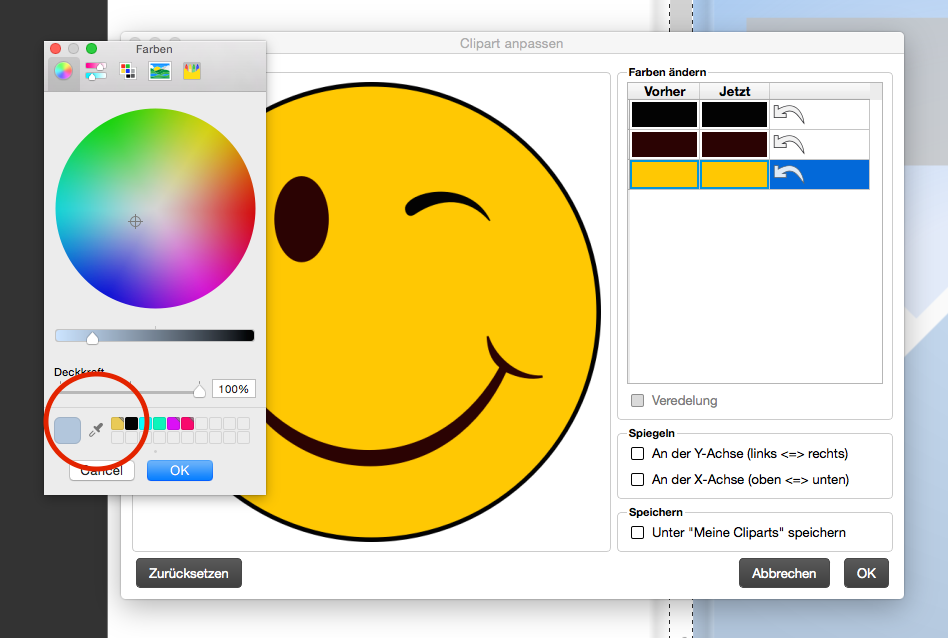Click the magenta saved color swatch
Viewport: 948px width, 638px height.
click(x=173, y=424)
